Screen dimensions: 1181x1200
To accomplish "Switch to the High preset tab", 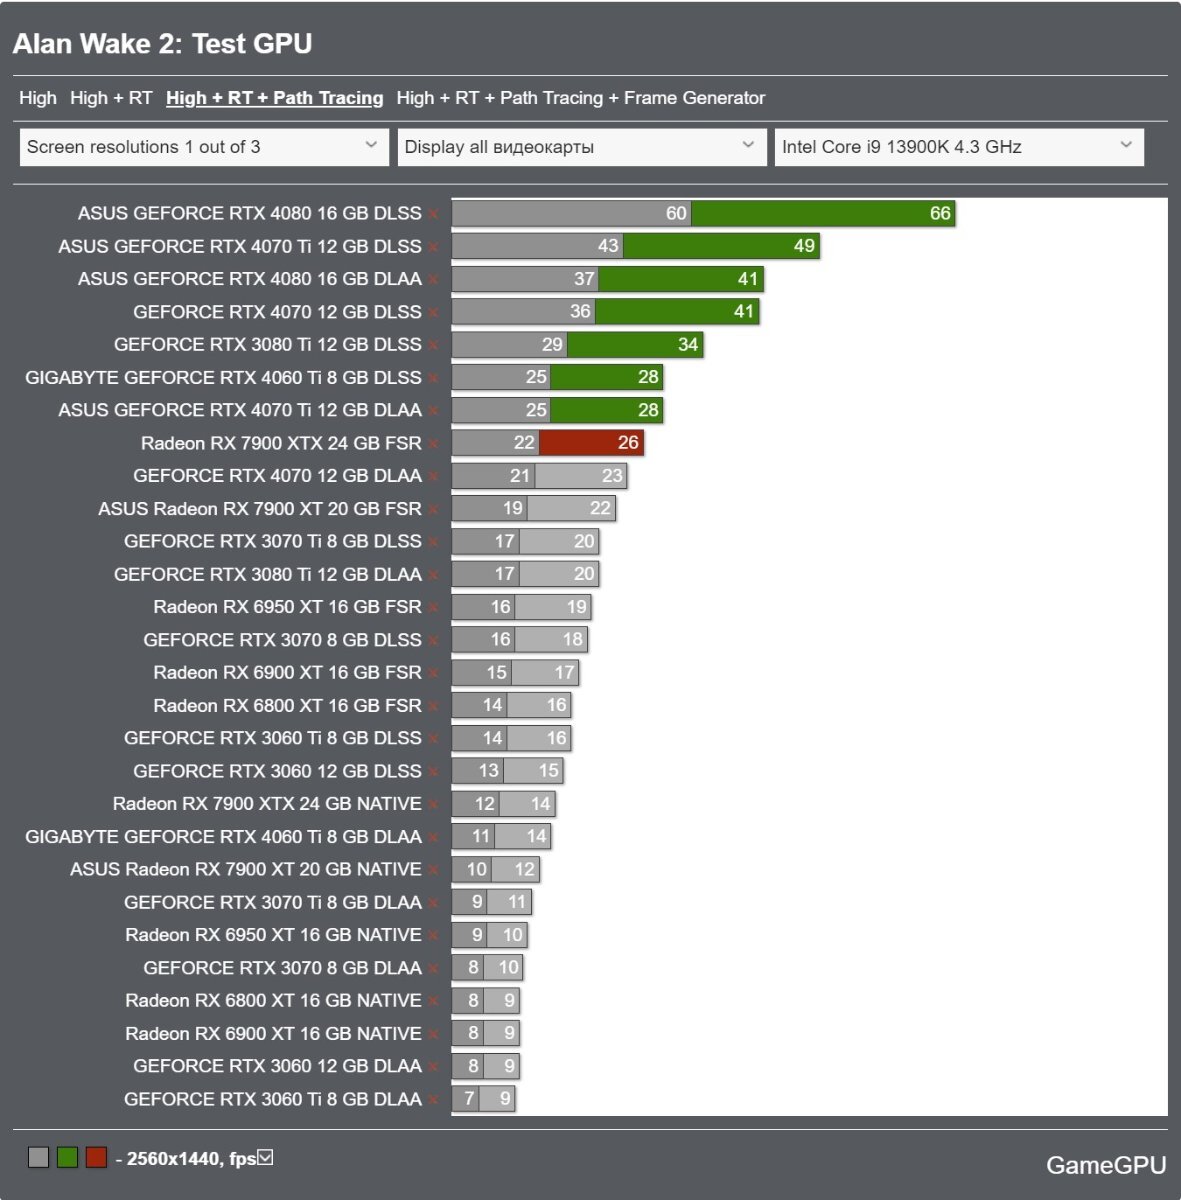I will pos(38,98).
